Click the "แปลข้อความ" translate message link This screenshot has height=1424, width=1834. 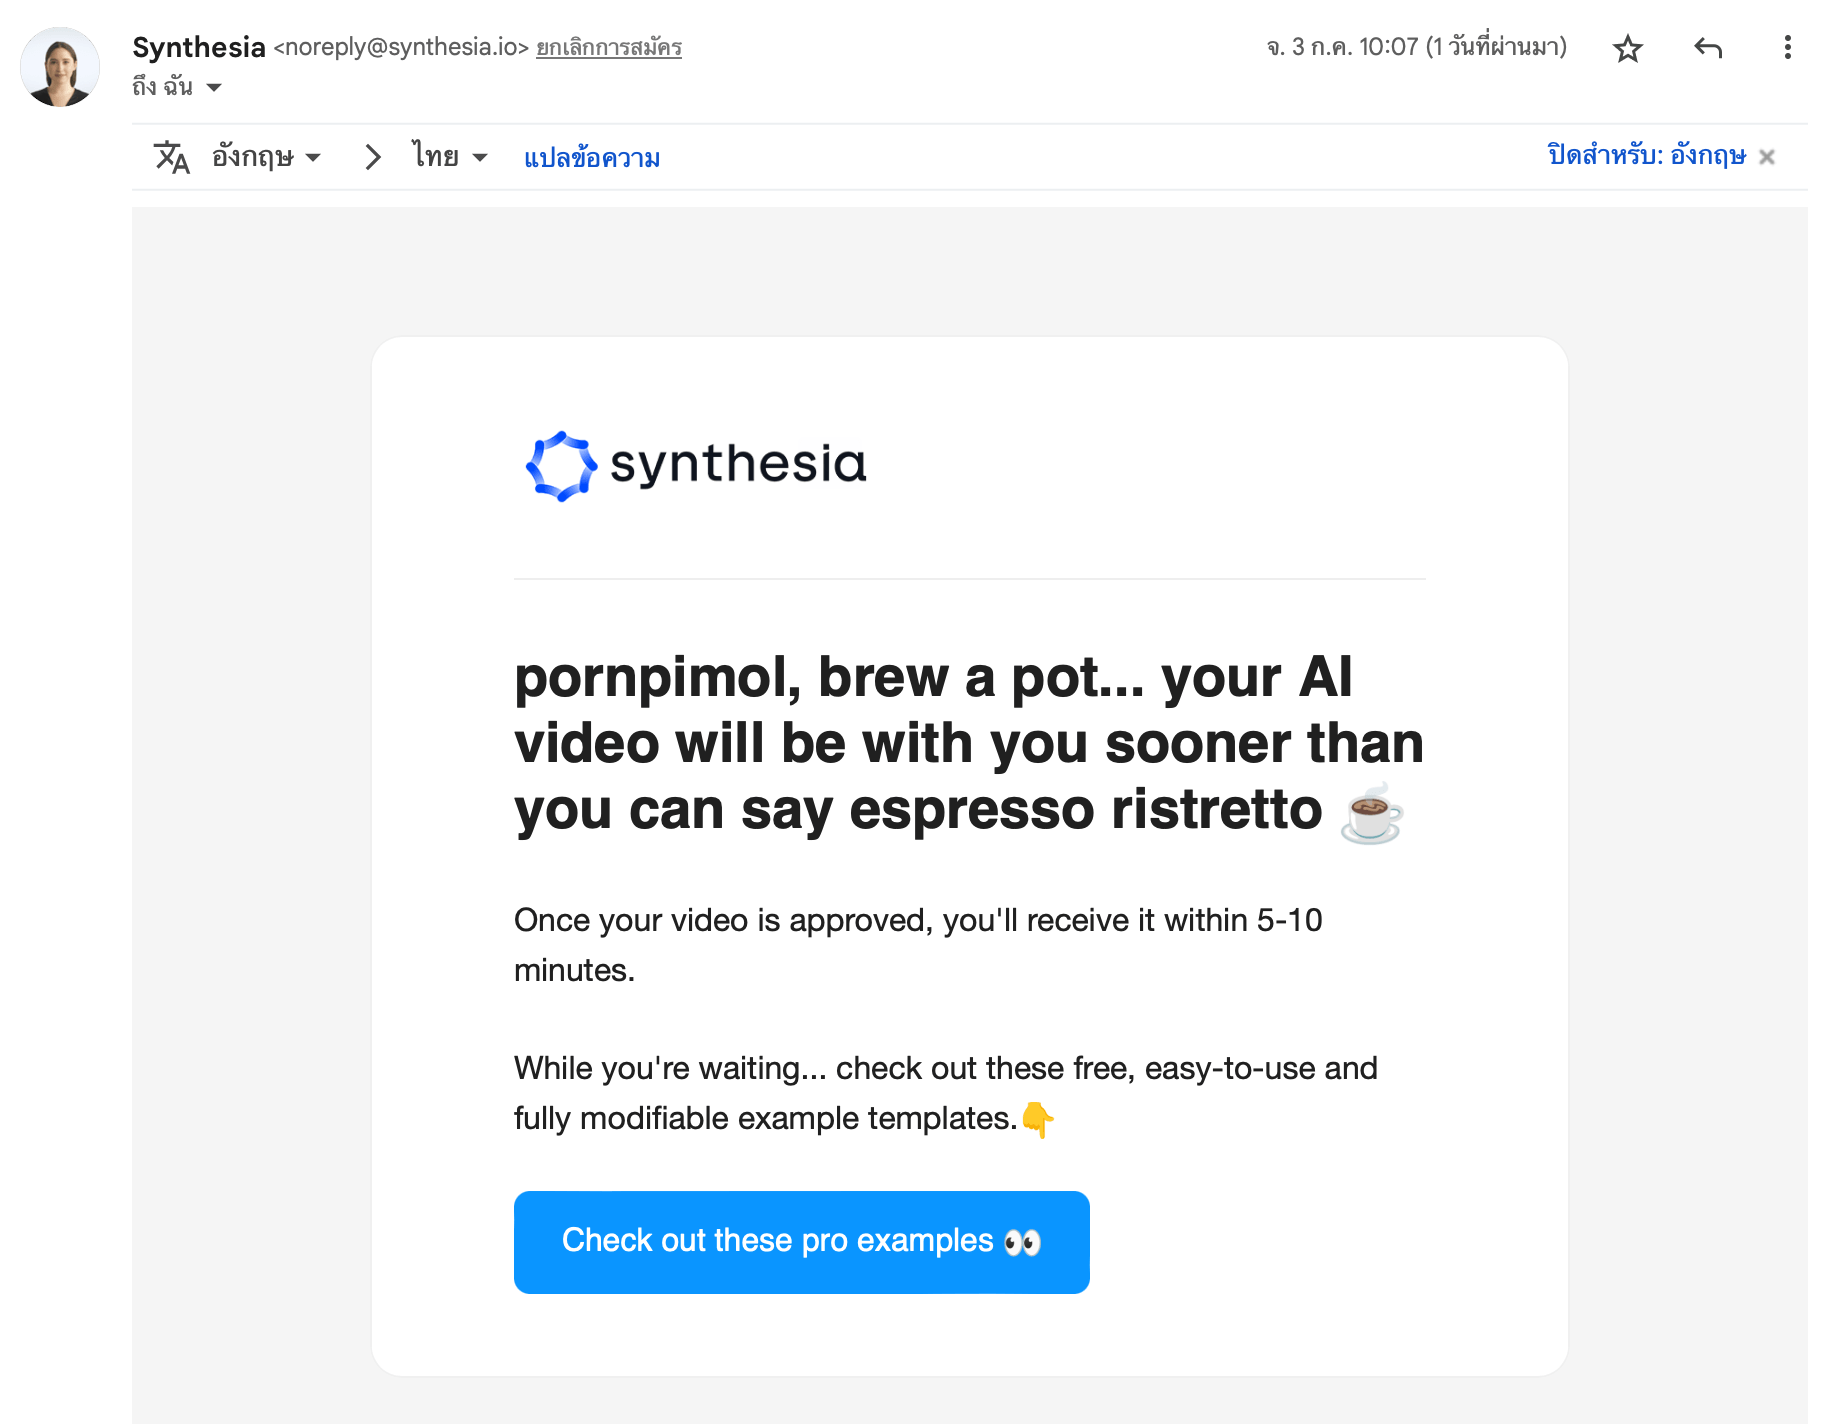pos(592,158)
